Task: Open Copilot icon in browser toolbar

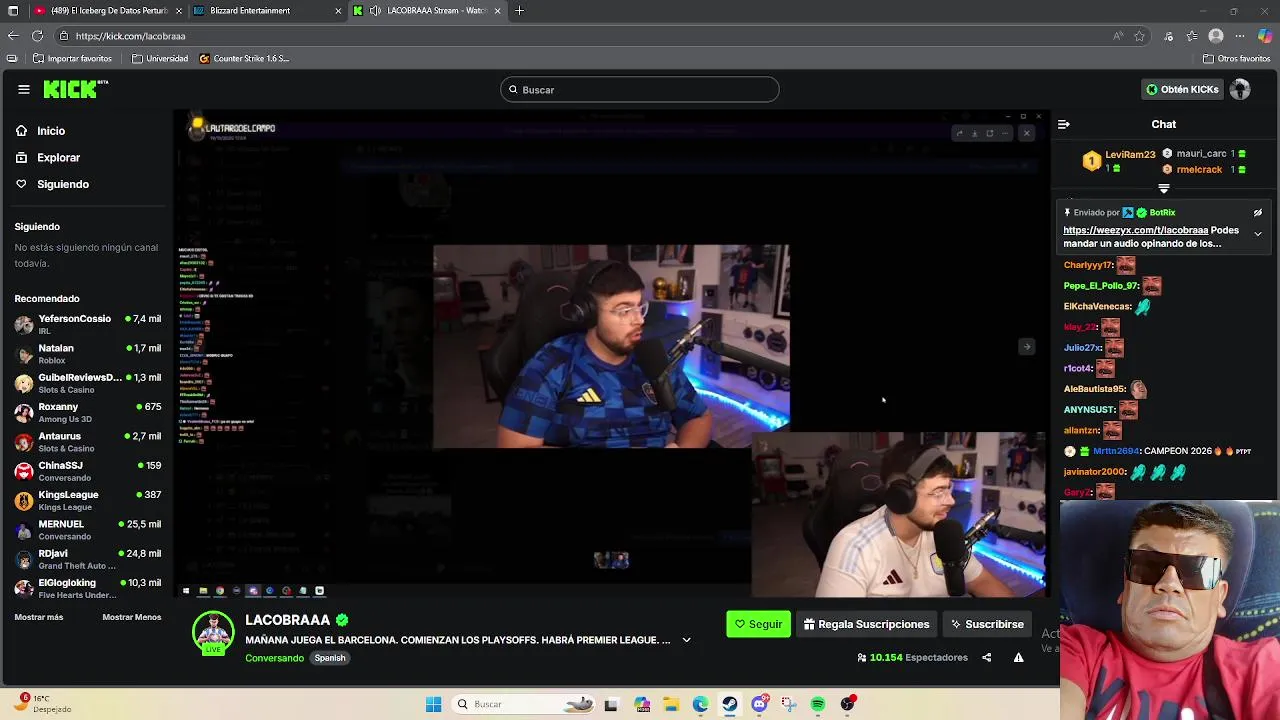Action: point(1265,36)
